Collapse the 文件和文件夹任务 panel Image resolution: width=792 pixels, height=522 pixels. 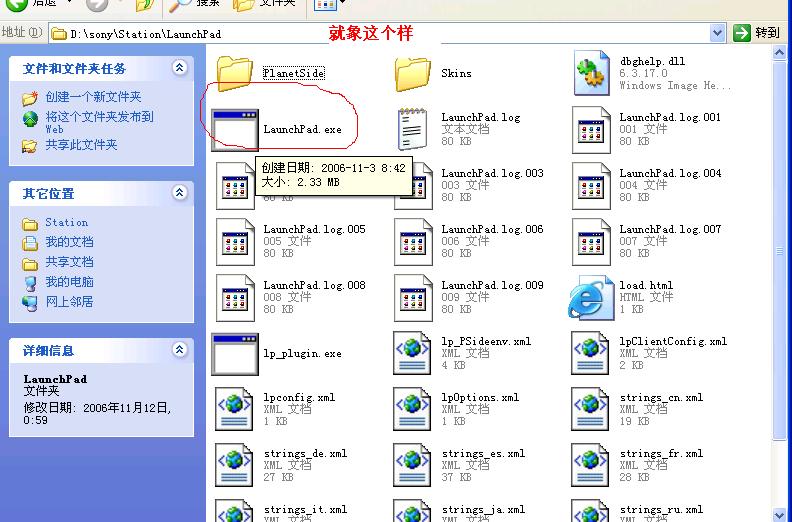(179, 67)
